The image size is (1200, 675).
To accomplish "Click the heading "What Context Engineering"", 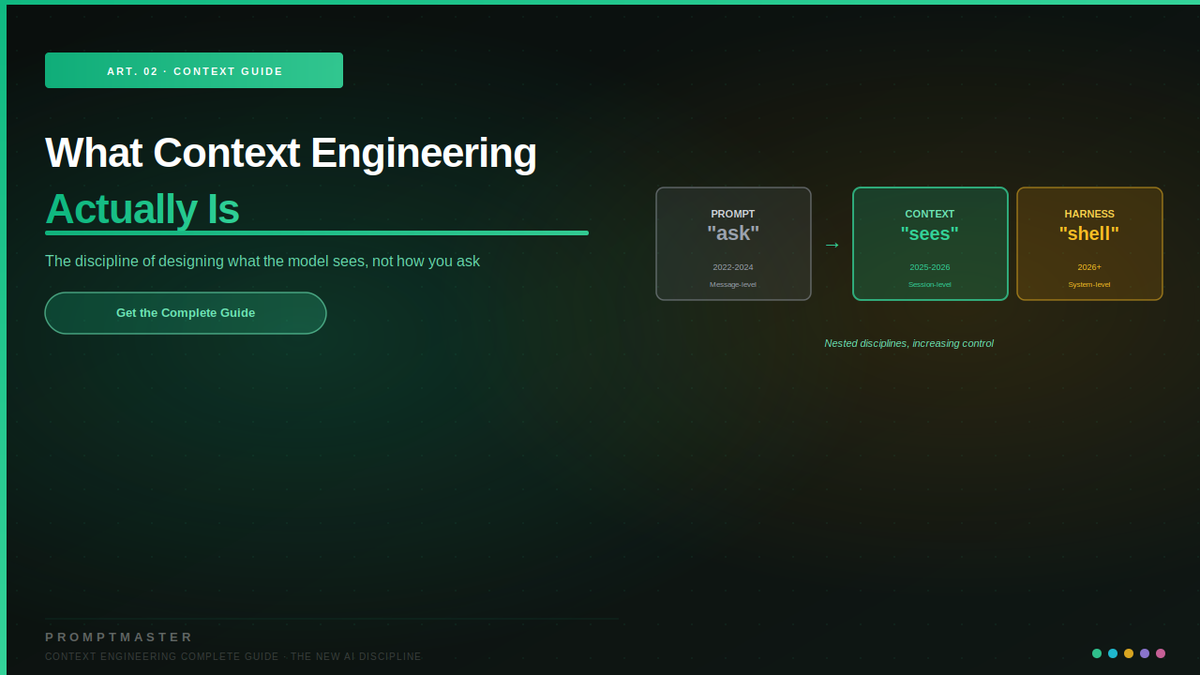I will click(291, 153).
